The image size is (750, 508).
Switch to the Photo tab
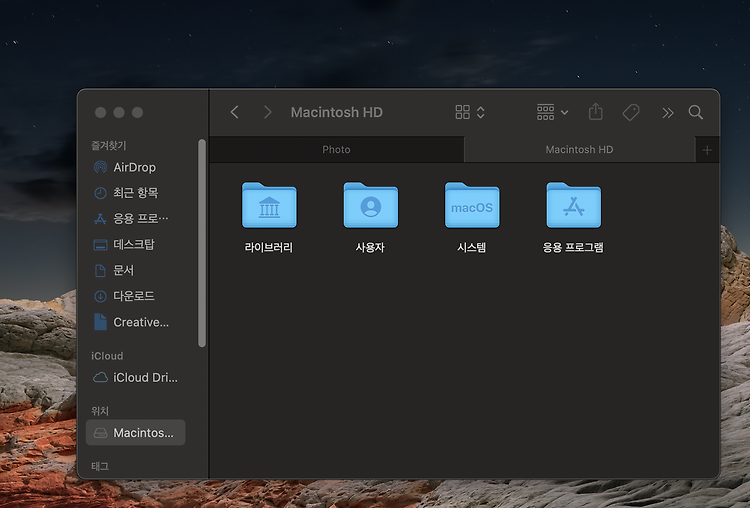[336, 150]
